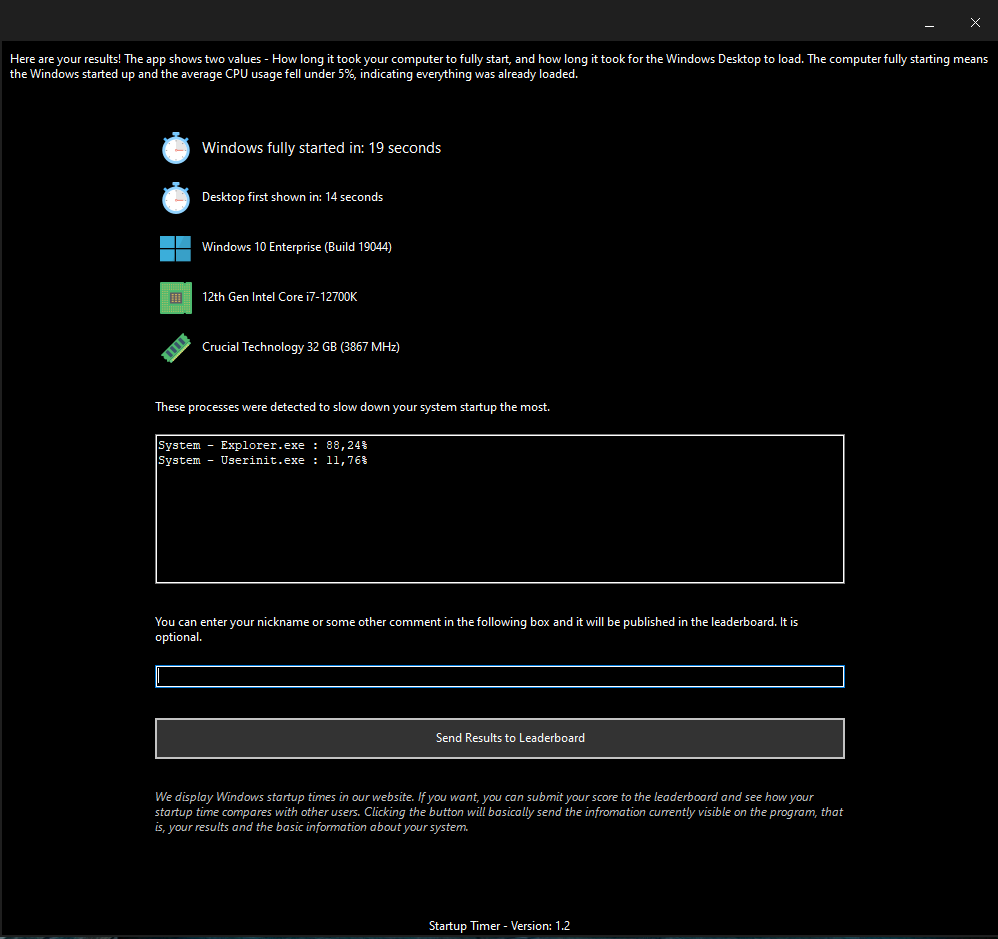Viewport: 998px width, 939px height.
Task: Select the Userinit.exe 11,76% process line
Action: click(x=263, y=460)
